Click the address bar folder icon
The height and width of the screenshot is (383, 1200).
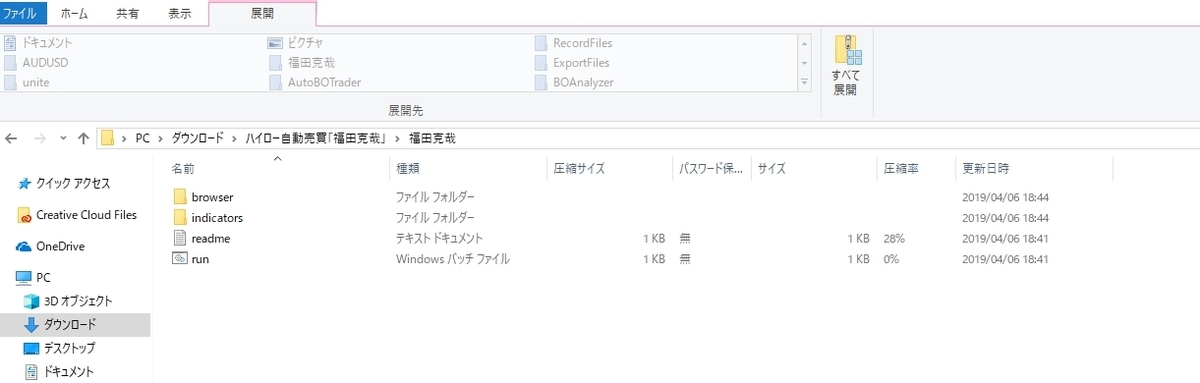pos(107,138)
